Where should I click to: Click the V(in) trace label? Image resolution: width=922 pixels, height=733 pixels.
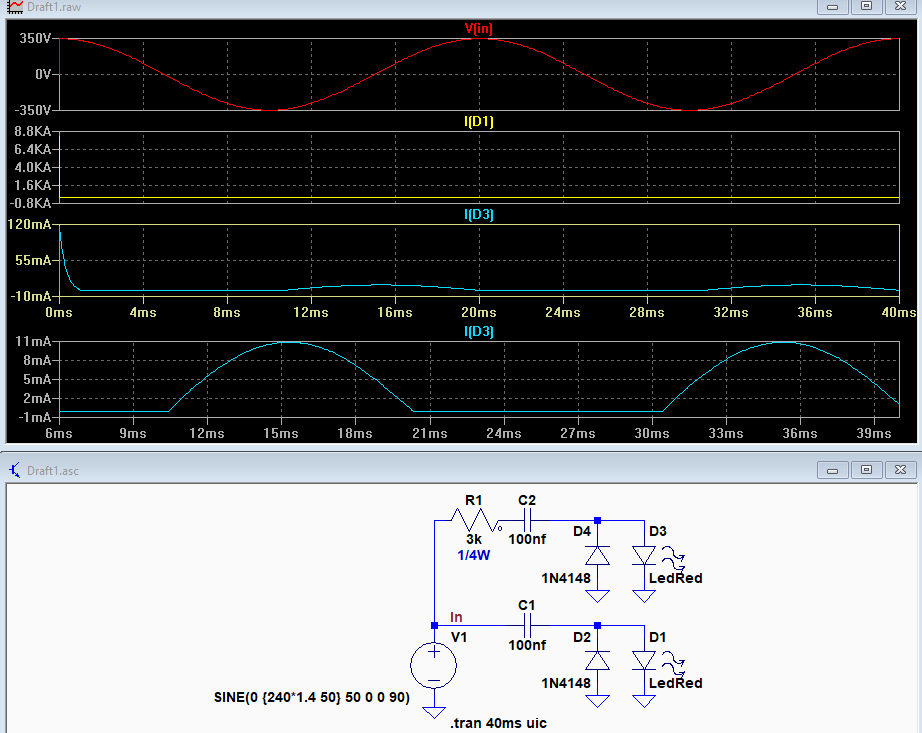(x=479, y=28)
